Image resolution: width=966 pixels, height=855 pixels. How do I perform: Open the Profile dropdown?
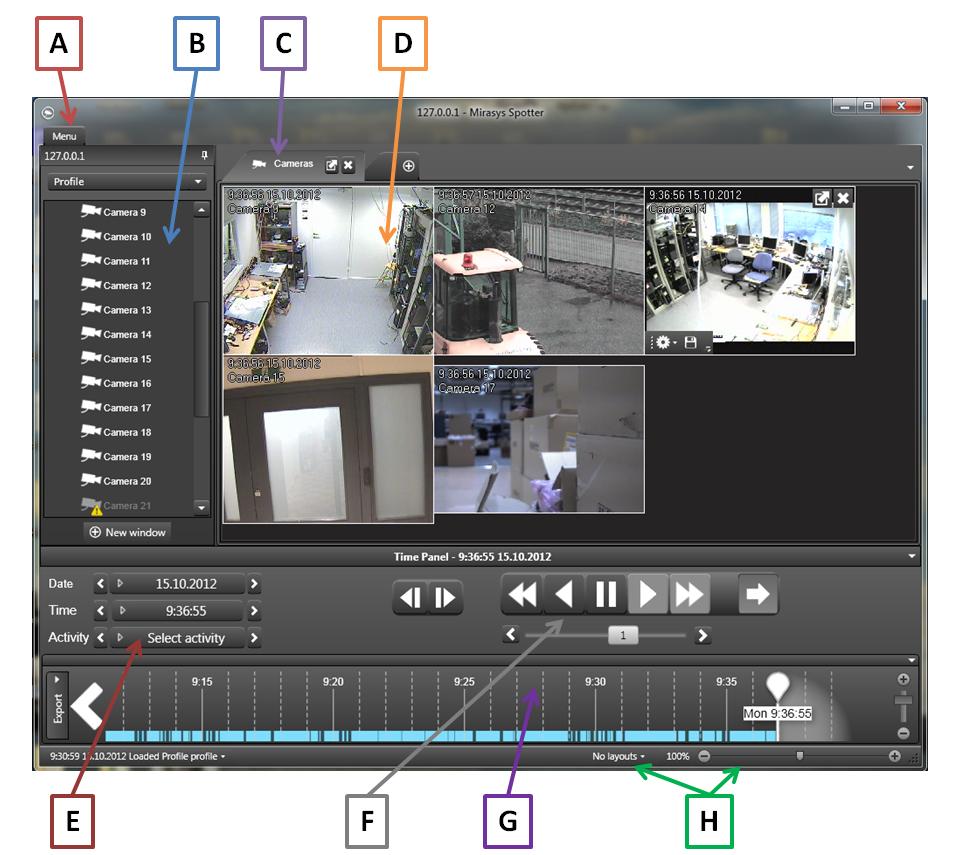[127, 182]
